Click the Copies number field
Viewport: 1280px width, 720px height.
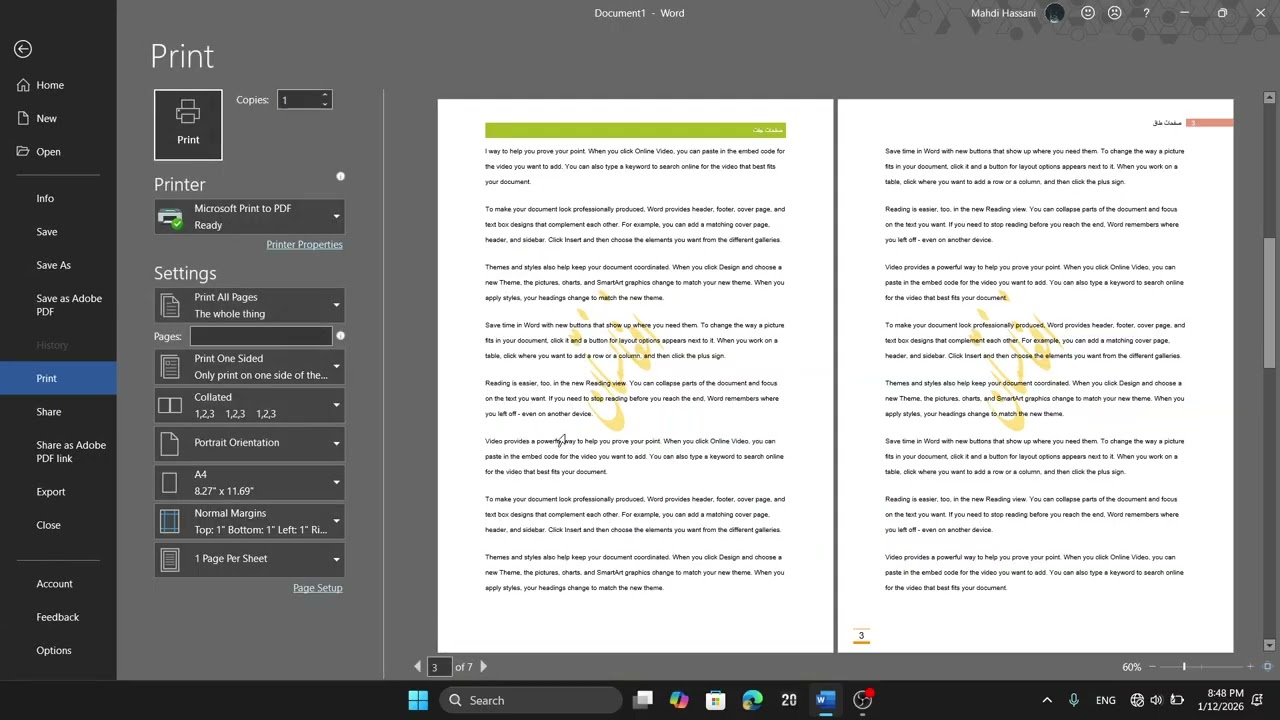298,100
